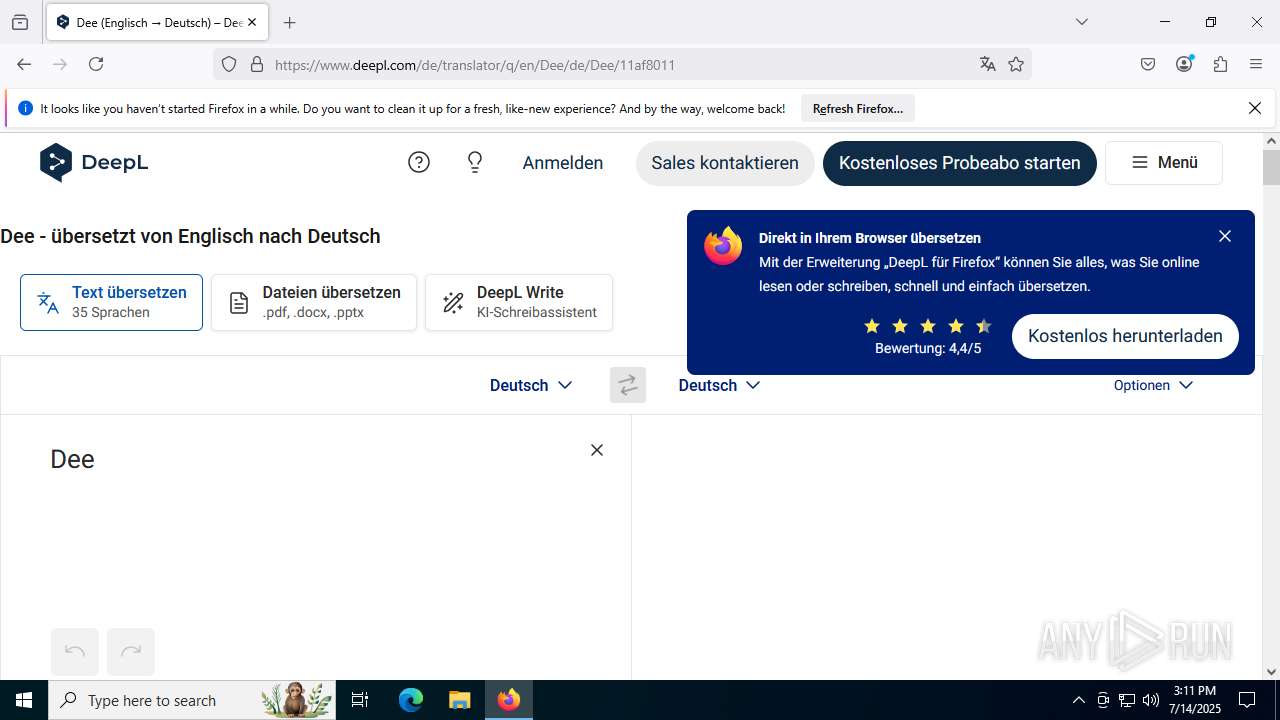
Task: Close the DeepL browser extension popup
Action: [x=1225, y=236]
